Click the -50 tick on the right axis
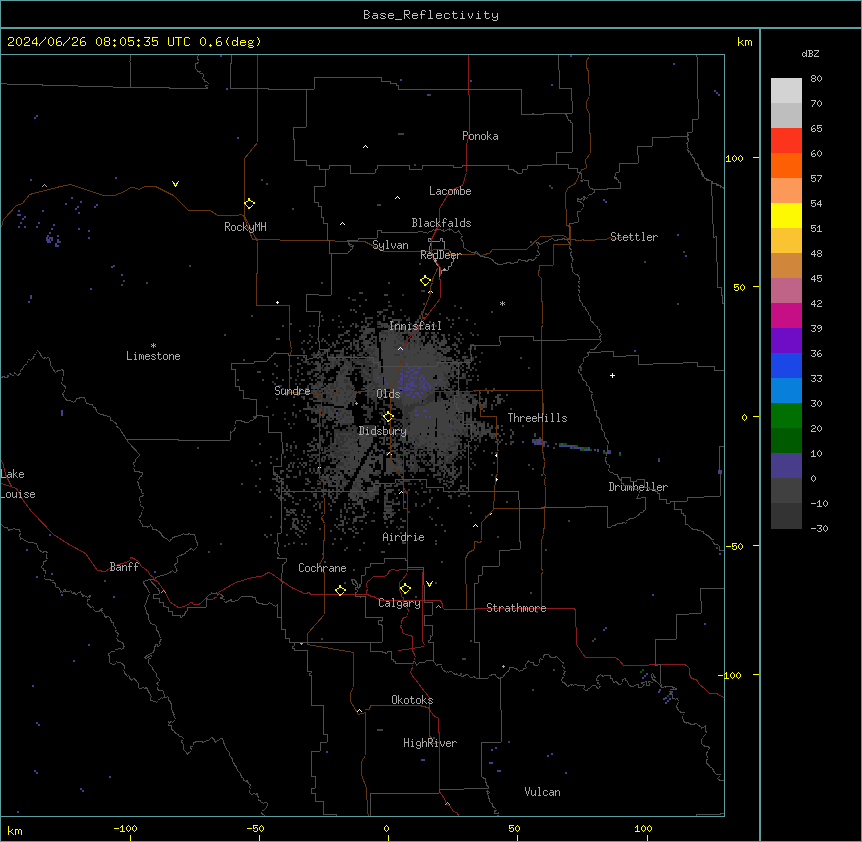Screen dimensions: 862x842 pos(736,546)
